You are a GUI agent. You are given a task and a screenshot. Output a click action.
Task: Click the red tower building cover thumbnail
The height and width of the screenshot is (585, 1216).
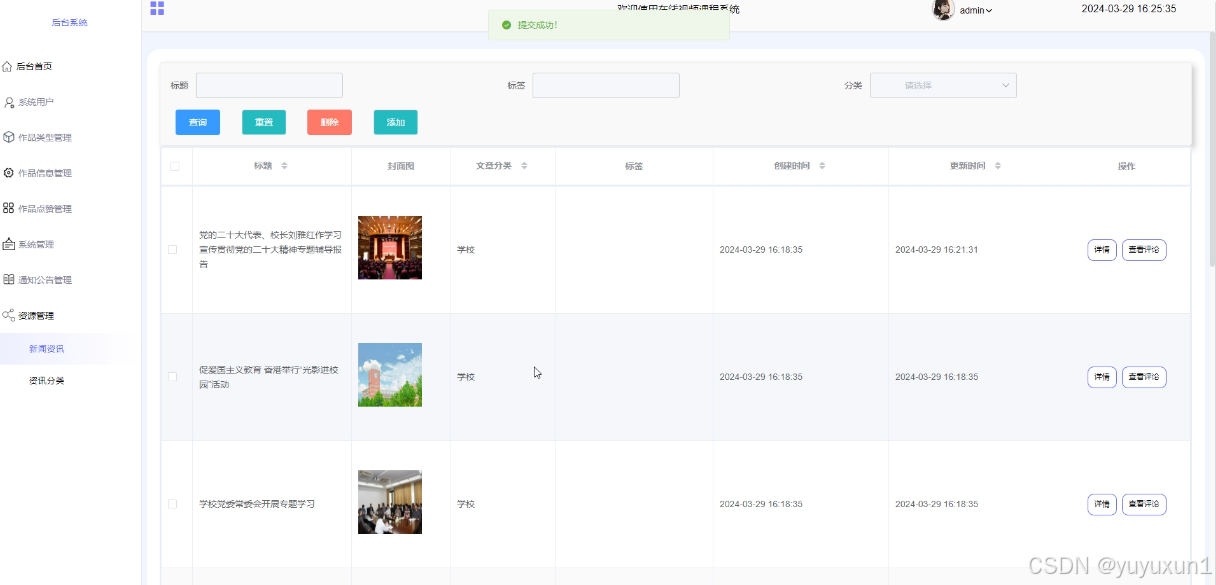(390, 375)
